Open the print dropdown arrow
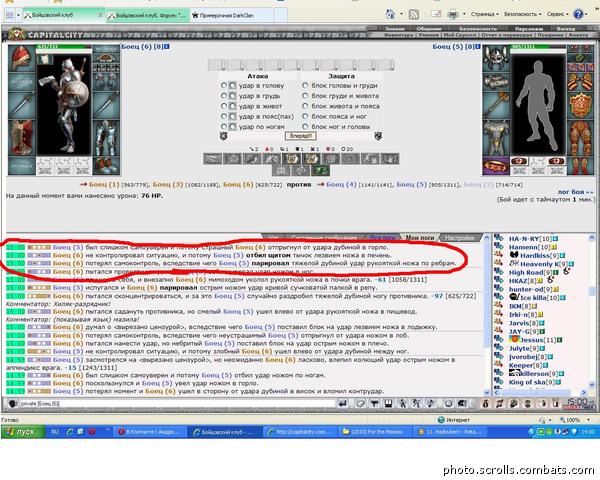Screen dimensions: 600x480 464,14
